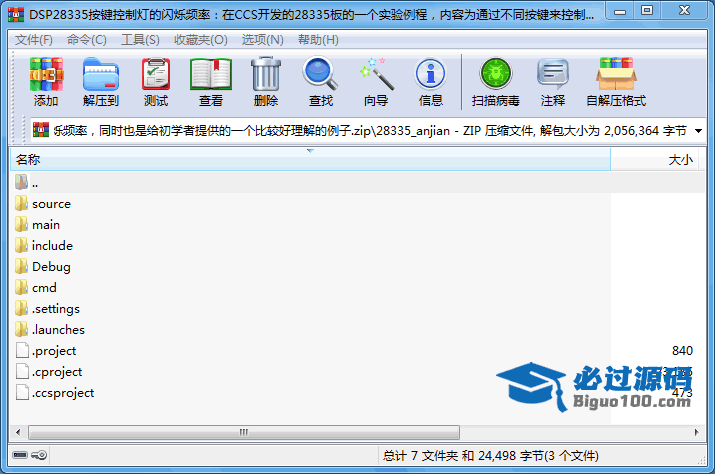
Task: Expand the archive path dropdown arrow
Action: click(698, 131)
